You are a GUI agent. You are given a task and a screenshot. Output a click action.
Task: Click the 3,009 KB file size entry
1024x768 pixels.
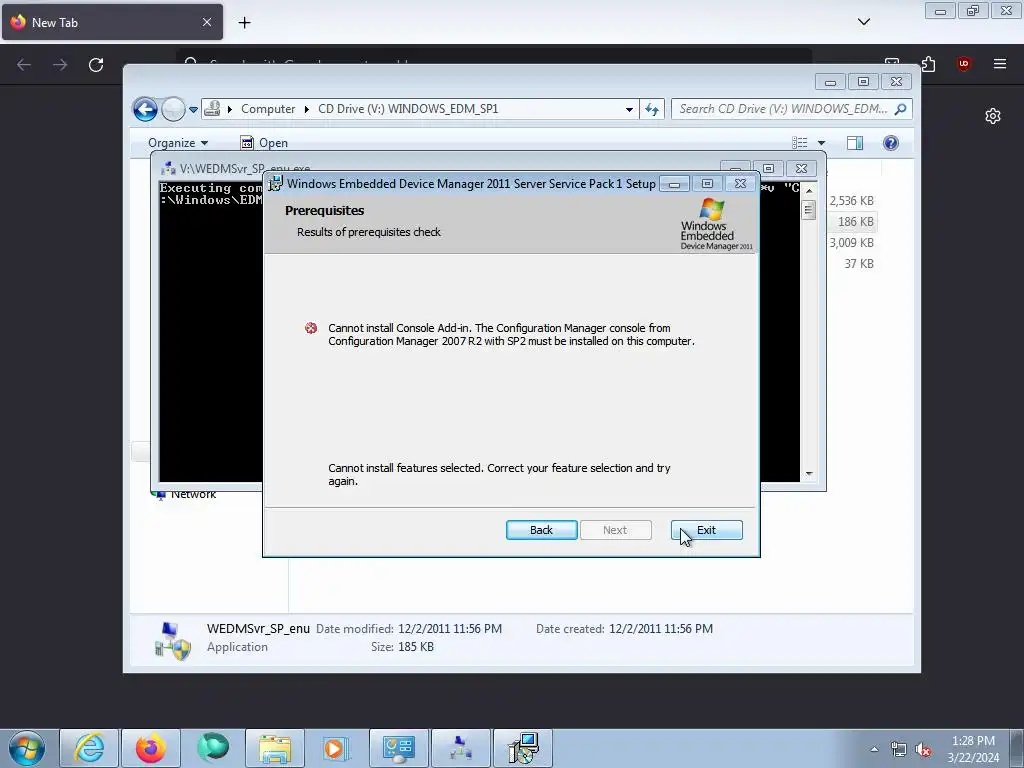(x=852, y=242)
